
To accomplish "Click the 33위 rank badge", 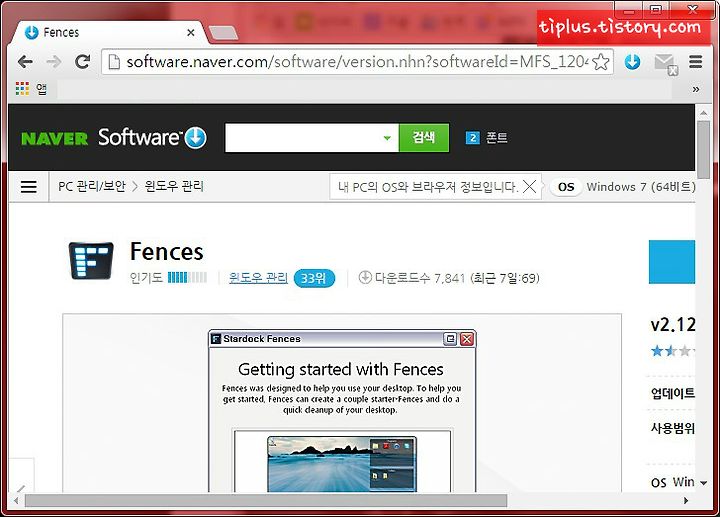I will point(314,278).
